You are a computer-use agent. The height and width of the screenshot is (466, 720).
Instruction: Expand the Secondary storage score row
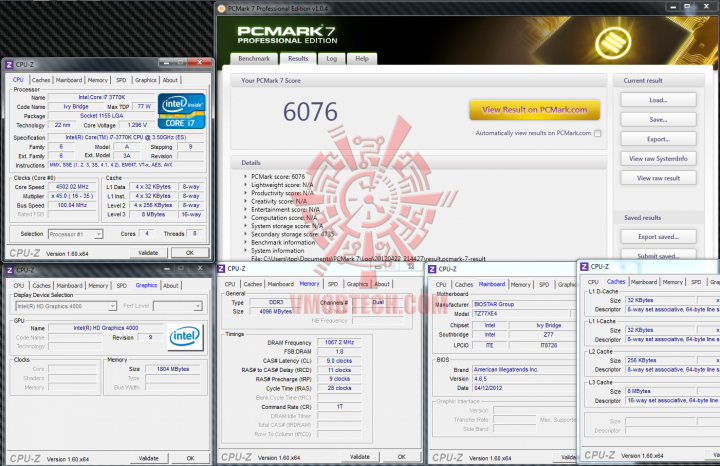246,234
